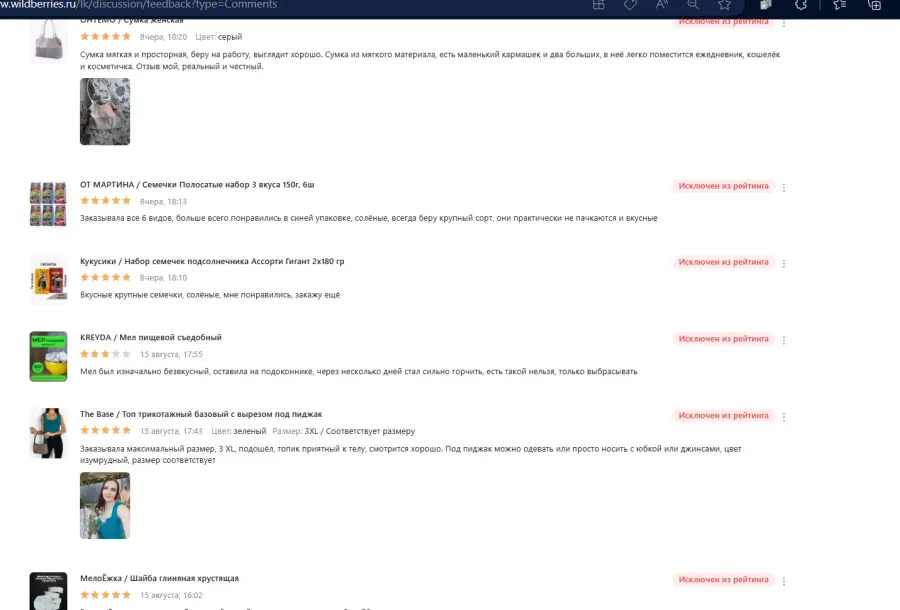Open Кукусики / Набор семечек подсолнечника title

[x=212, y=261]
